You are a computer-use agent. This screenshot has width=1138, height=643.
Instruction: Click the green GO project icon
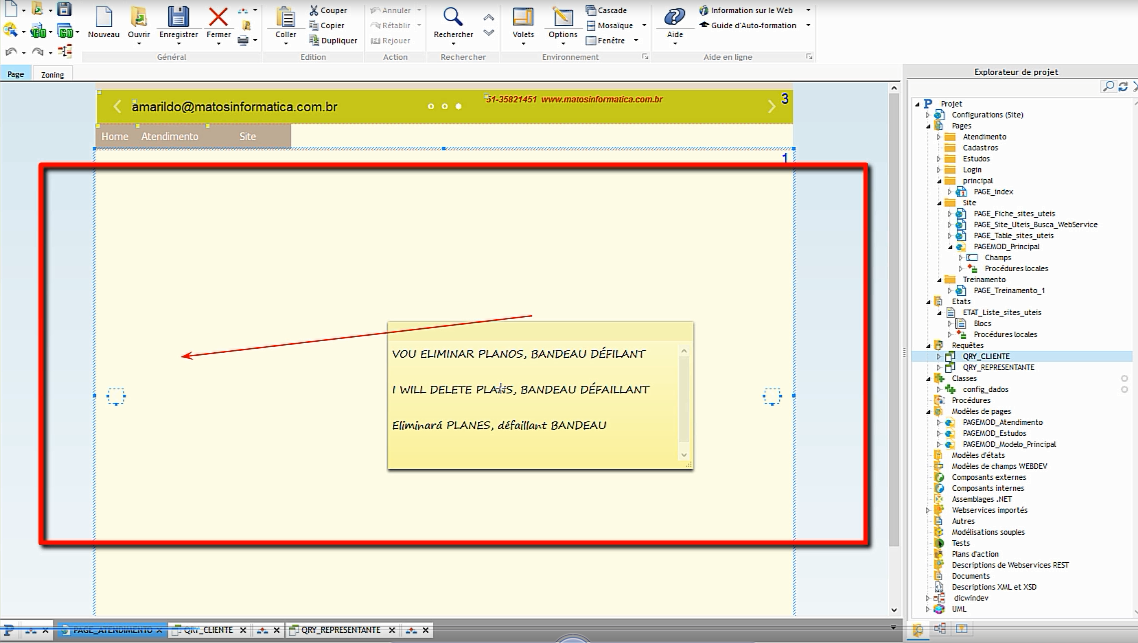click(x=65, y=31)
